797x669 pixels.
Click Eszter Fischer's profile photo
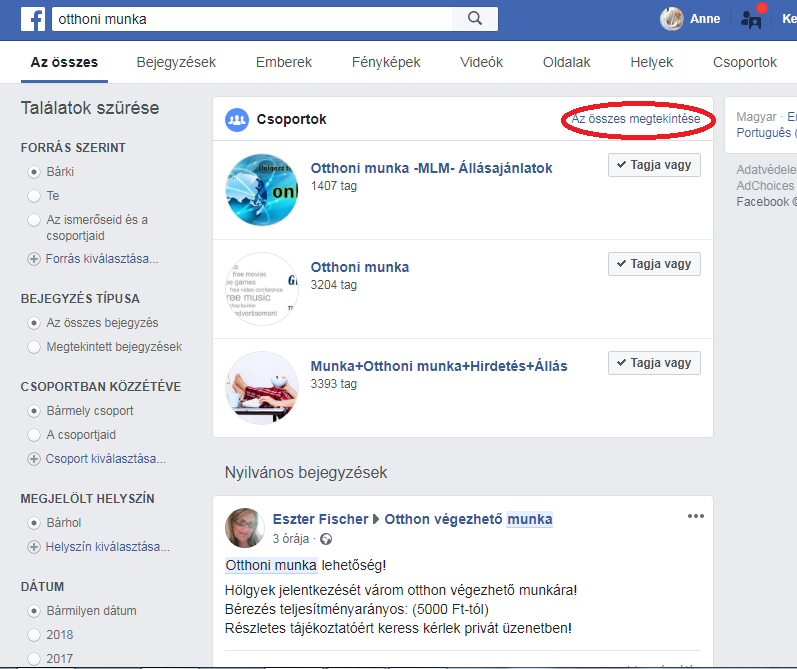245,528
